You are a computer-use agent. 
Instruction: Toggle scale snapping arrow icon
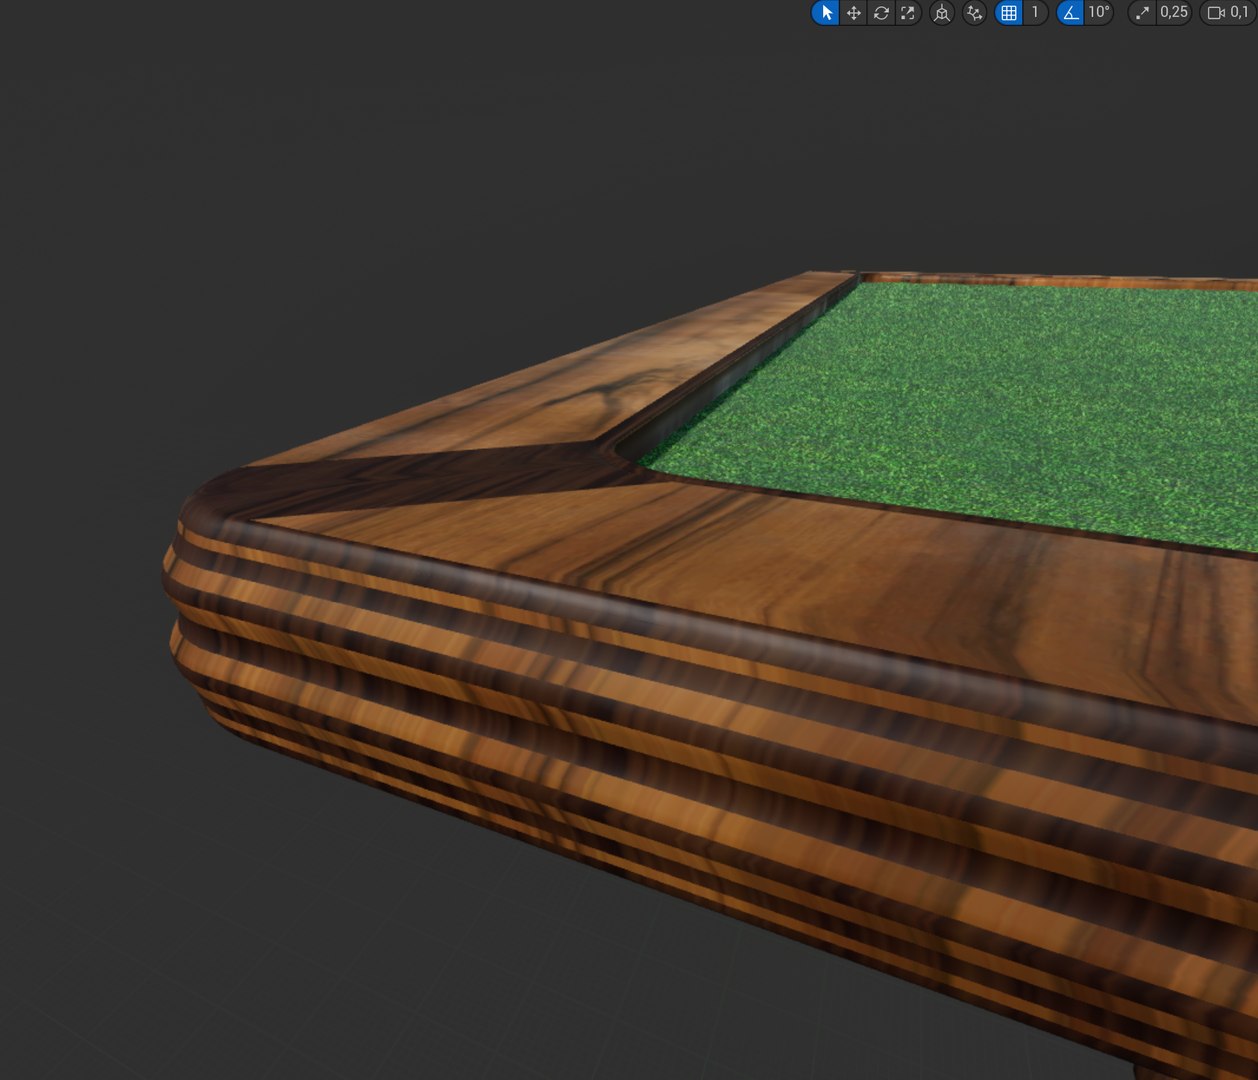click(1142, 13)
